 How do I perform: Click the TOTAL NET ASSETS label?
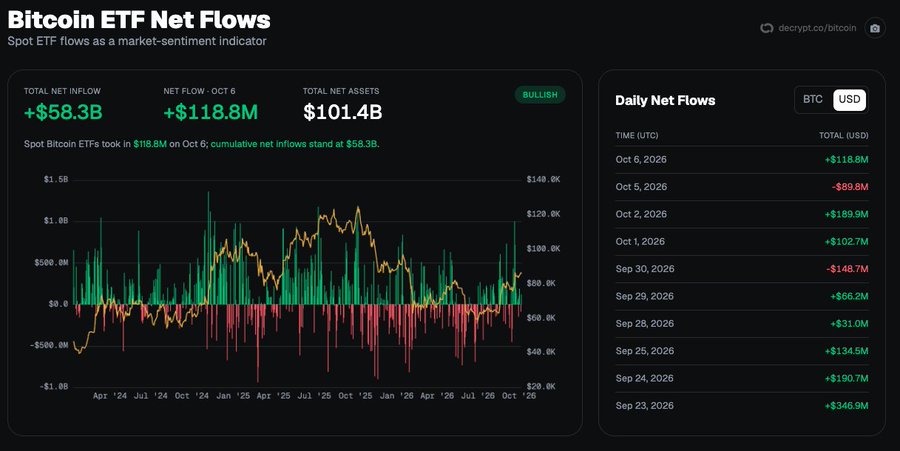point(341,91)
